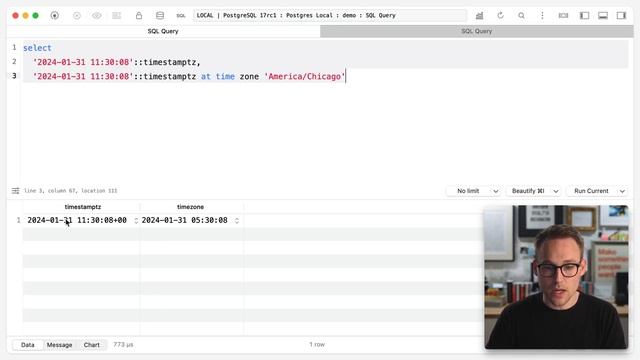Click the timezone column header

point(190,207)
